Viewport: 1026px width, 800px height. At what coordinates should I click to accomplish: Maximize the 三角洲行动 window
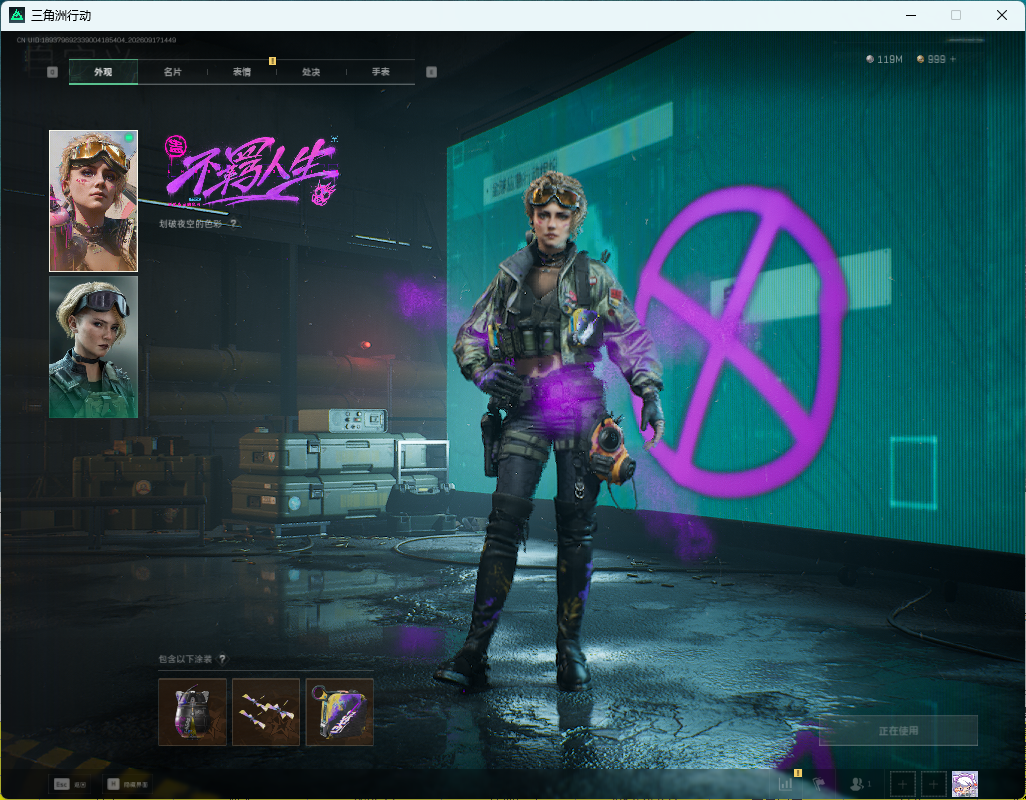point(956,15)
